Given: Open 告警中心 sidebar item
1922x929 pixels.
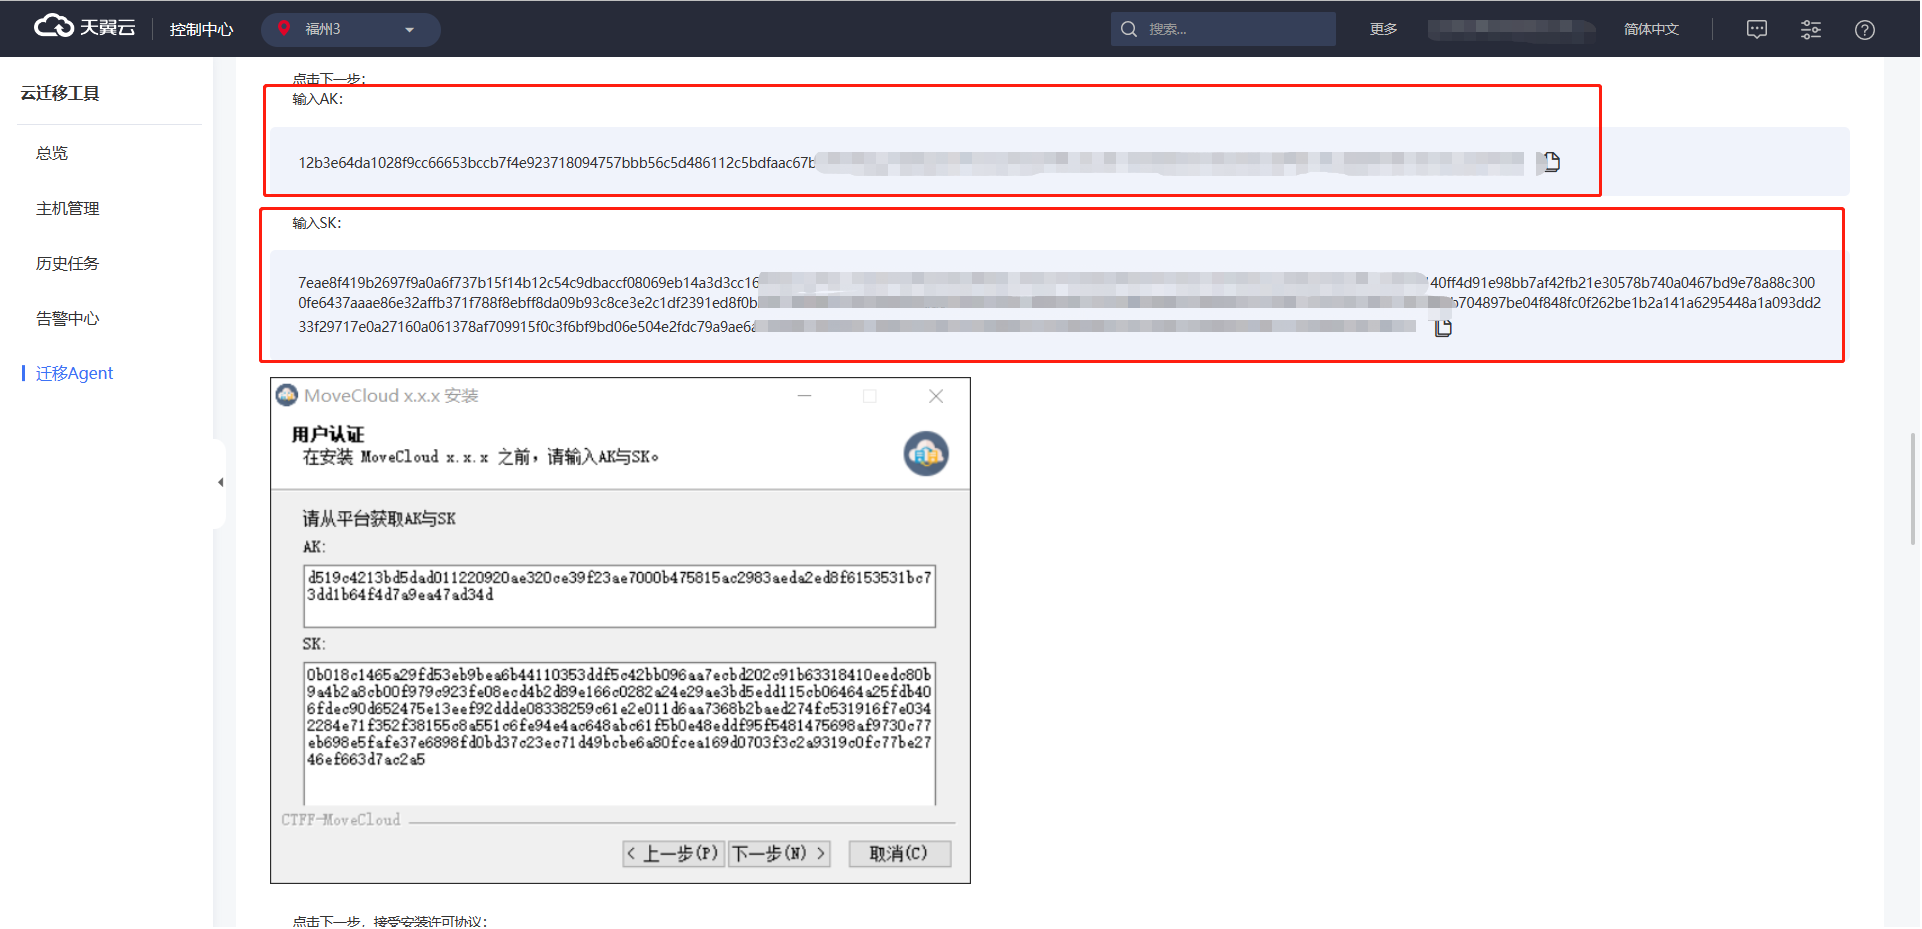Looking at the screenshot, I should coord(68,318).
